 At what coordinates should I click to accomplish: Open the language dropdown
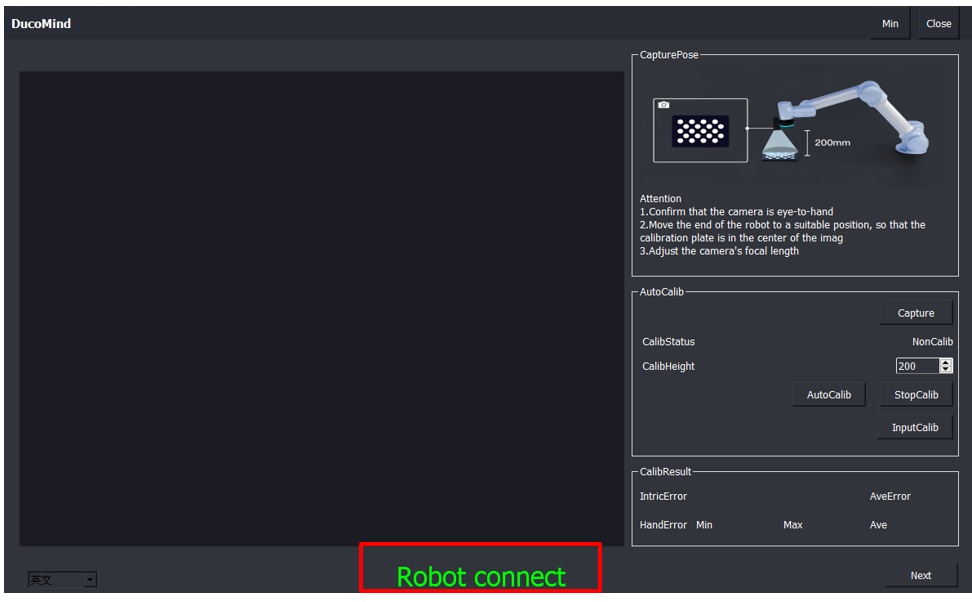63,580
